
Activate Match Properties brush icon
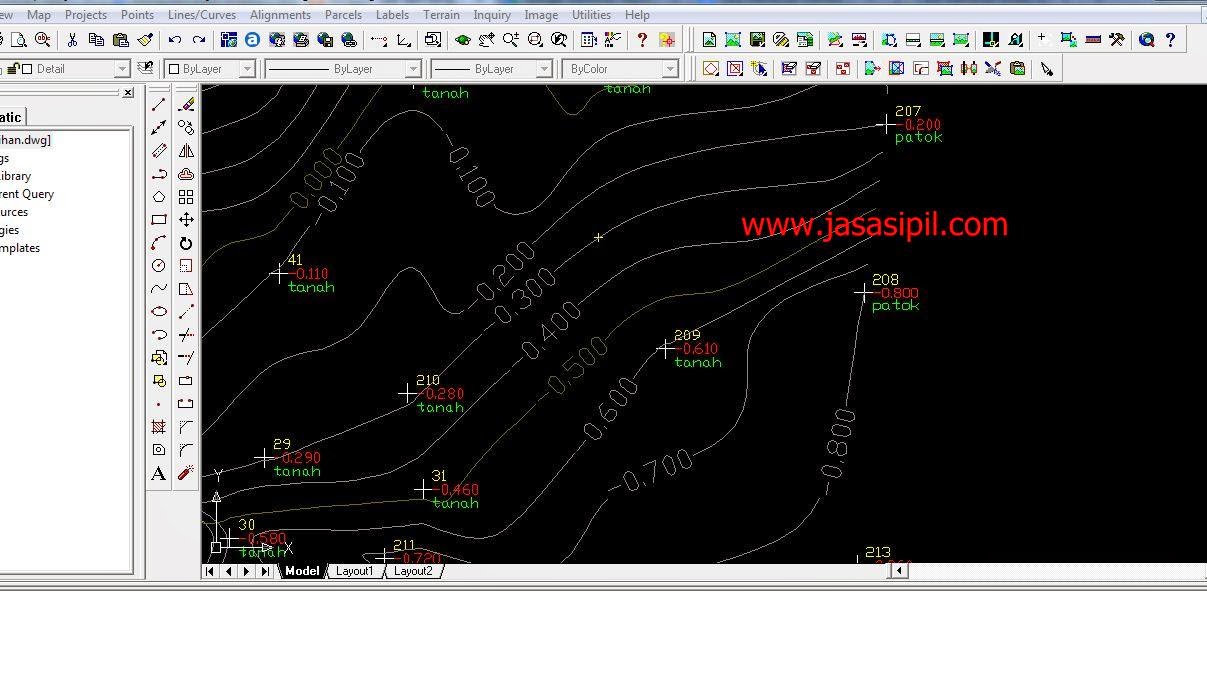click(x=144, y=40)
